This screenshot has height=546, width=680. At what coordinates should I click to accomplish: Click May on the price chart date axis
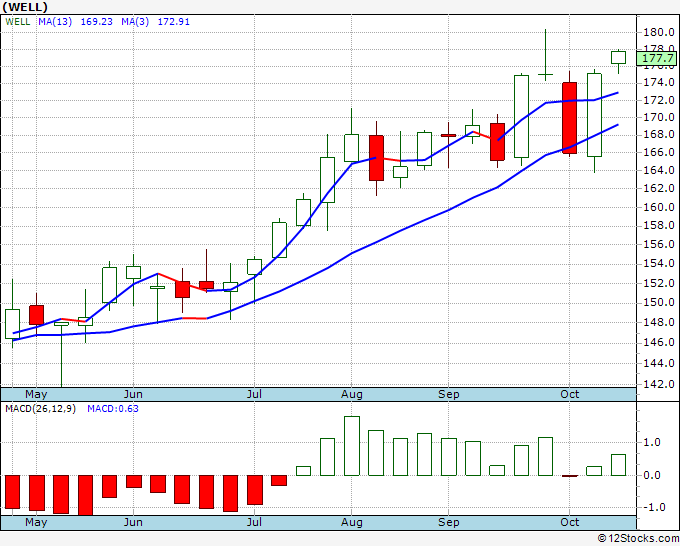click(x=36, y=394)
